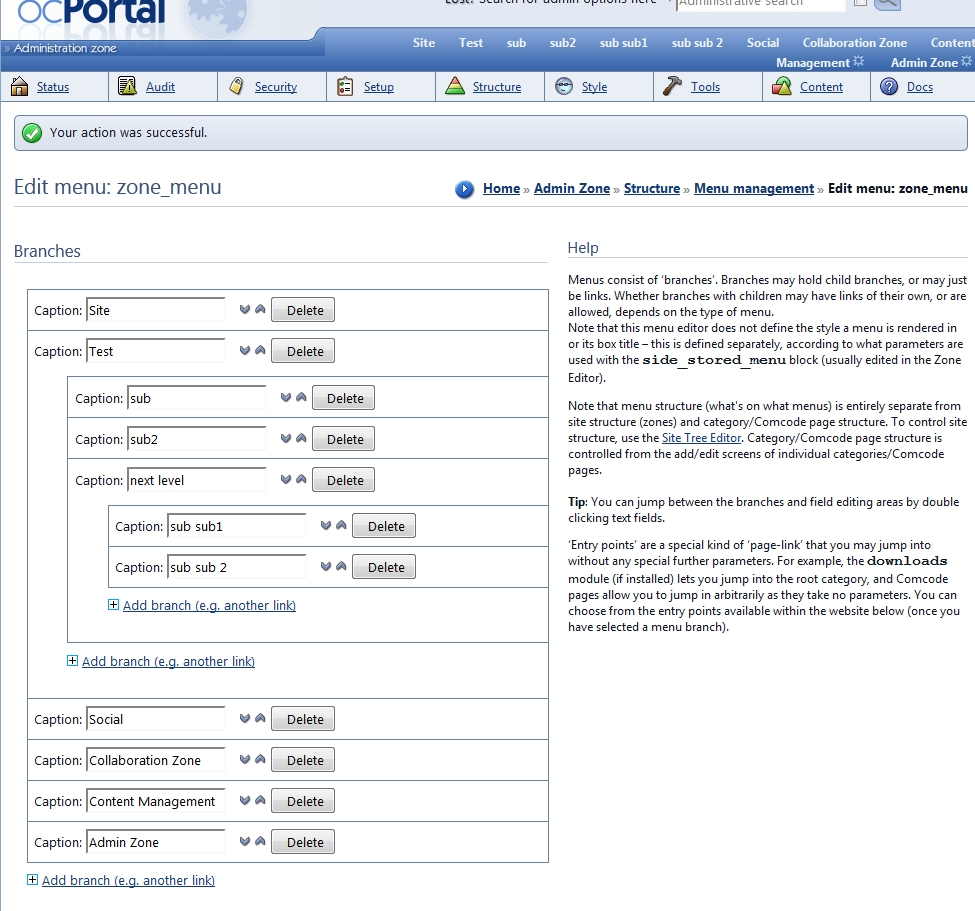
Task: Open the Docs question mark icon
Action: click(889, 87)
